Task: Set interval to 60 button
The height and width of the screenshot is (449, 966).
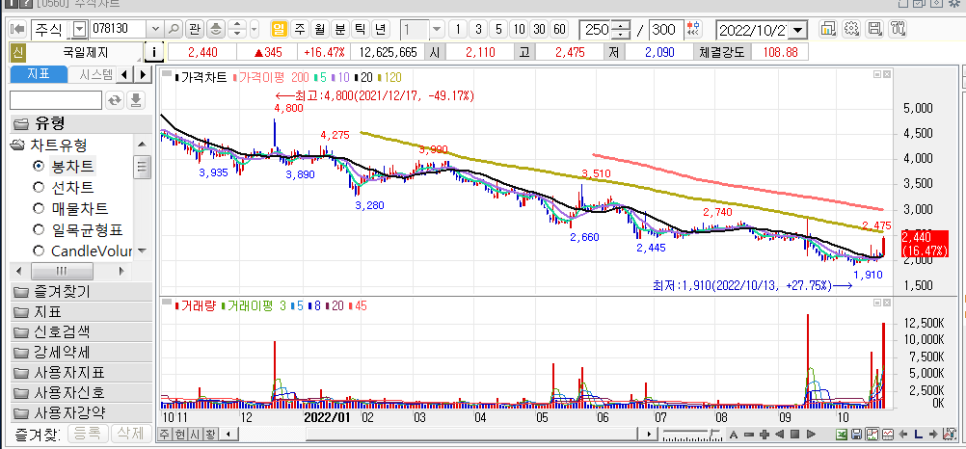Action: pos(559,29)
